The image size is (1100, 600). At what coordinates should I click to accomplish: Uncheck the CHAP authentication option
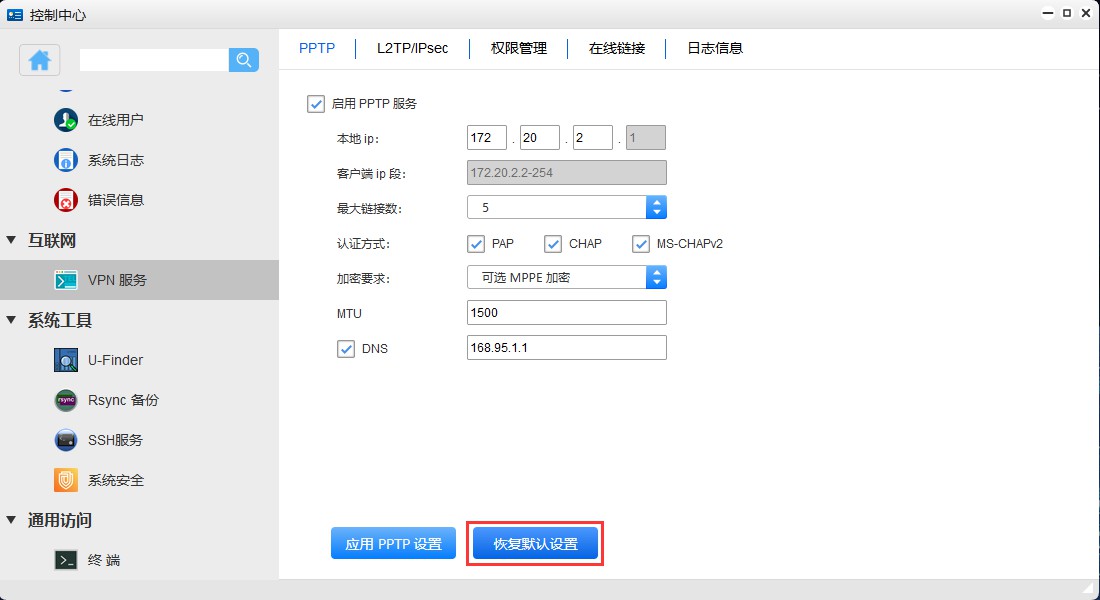click(554, 243)
